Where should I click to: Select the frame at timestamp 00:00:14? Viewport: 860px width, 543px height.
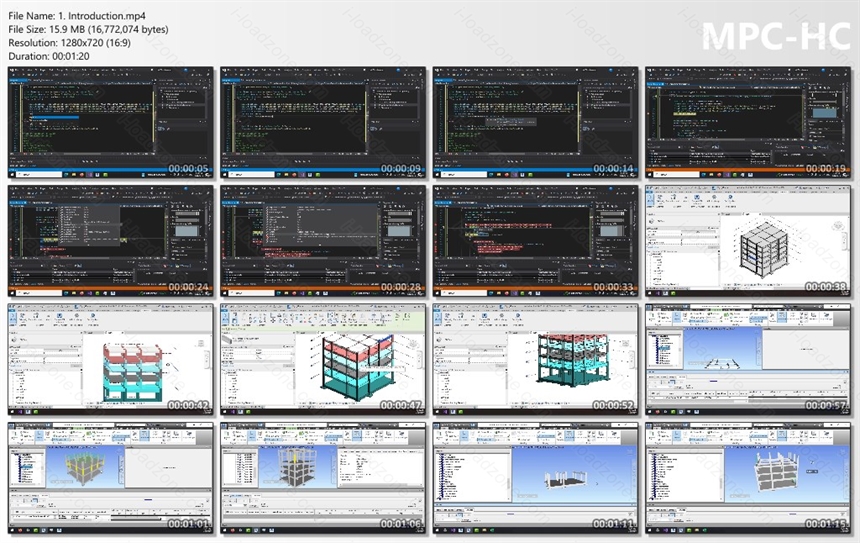click(535, 122)
